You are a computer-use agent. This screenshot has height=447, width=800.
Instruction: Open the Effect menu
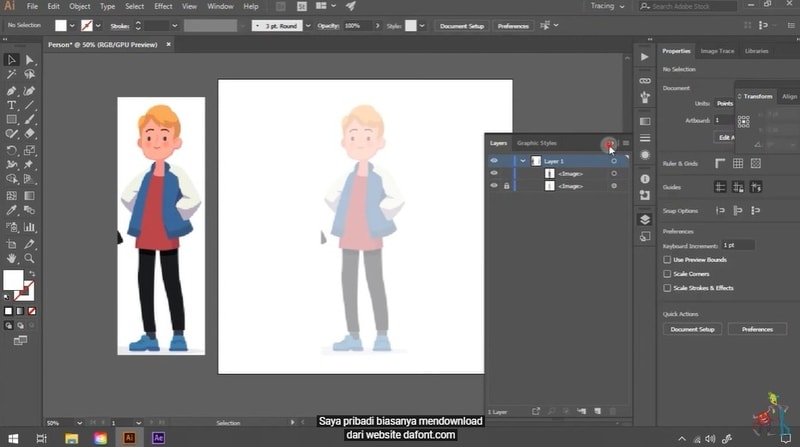tap(163, 6)
